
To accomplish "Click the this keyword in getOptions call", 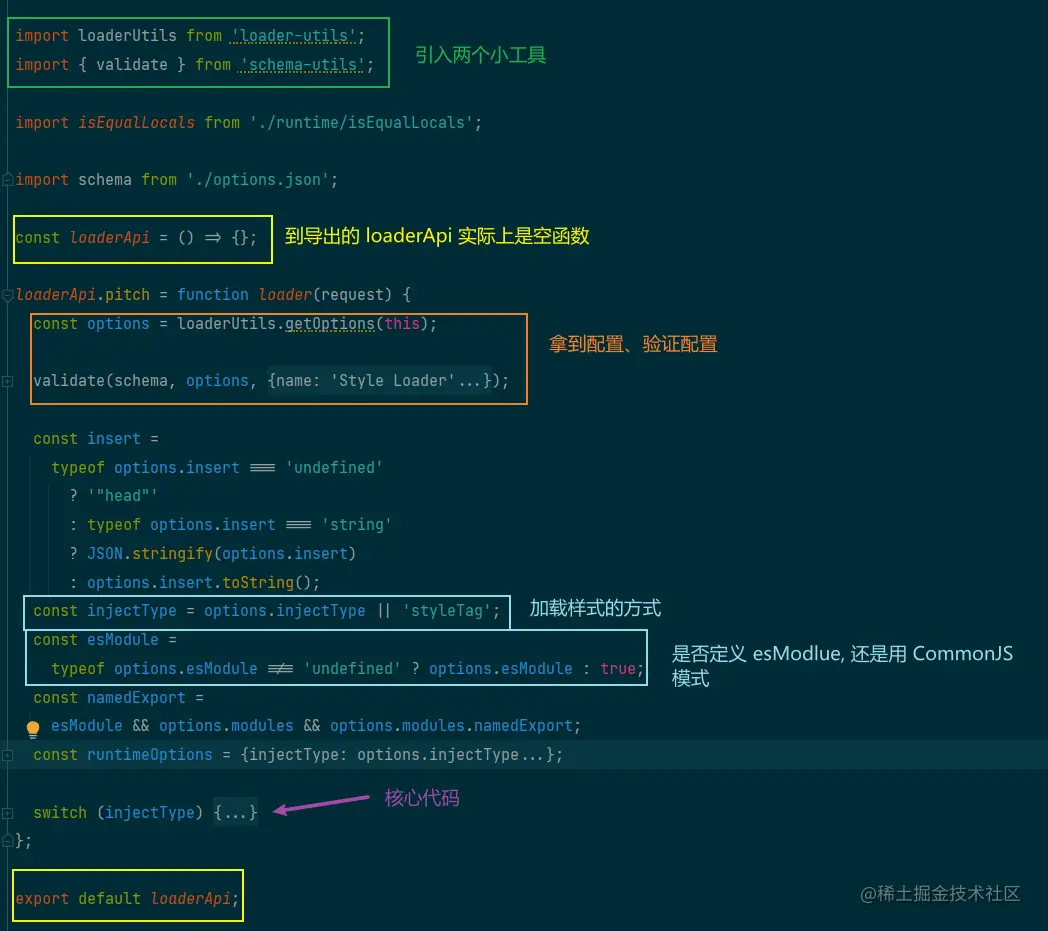I will [x=402, y=323].
